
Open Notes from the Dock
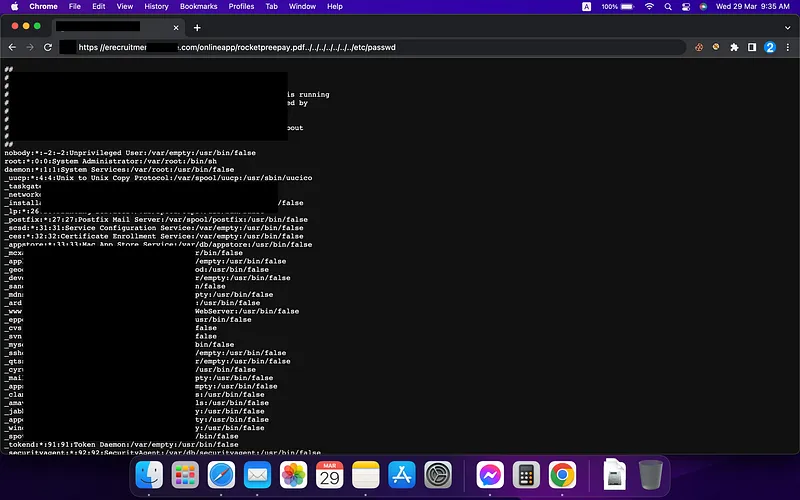[x=366, y=474]
